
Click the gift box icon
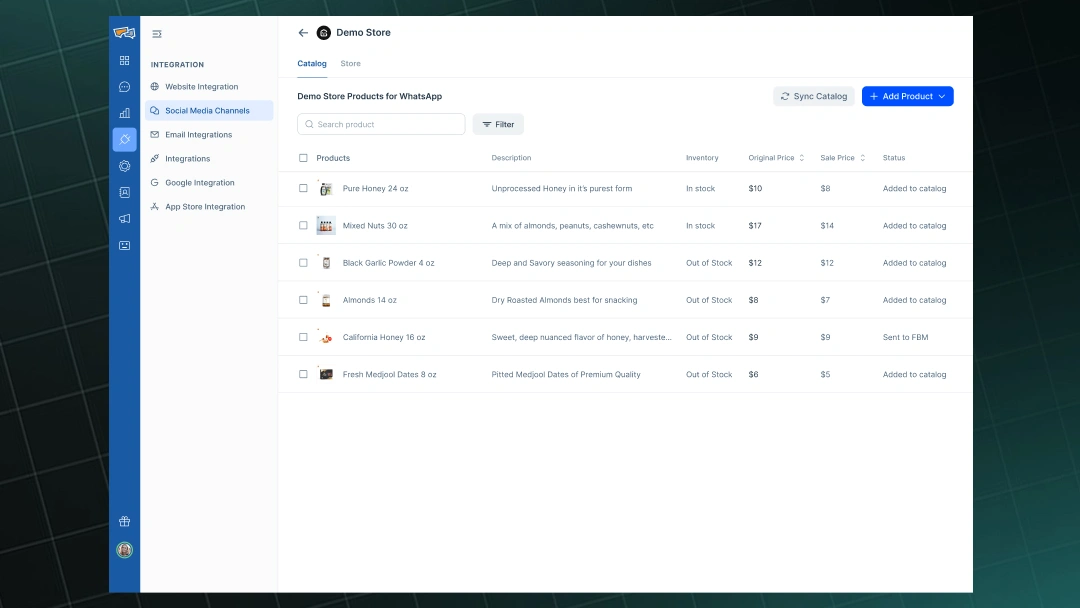(x=124, y=521)
